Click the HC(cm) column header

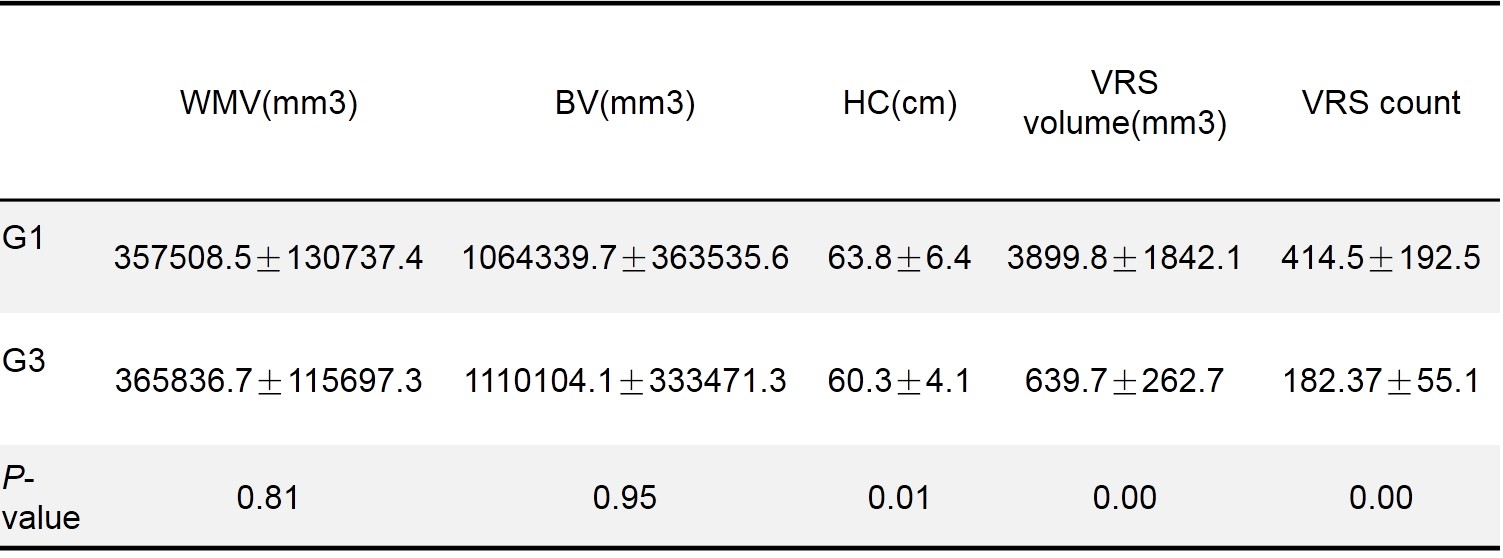[x=899, y=105]
